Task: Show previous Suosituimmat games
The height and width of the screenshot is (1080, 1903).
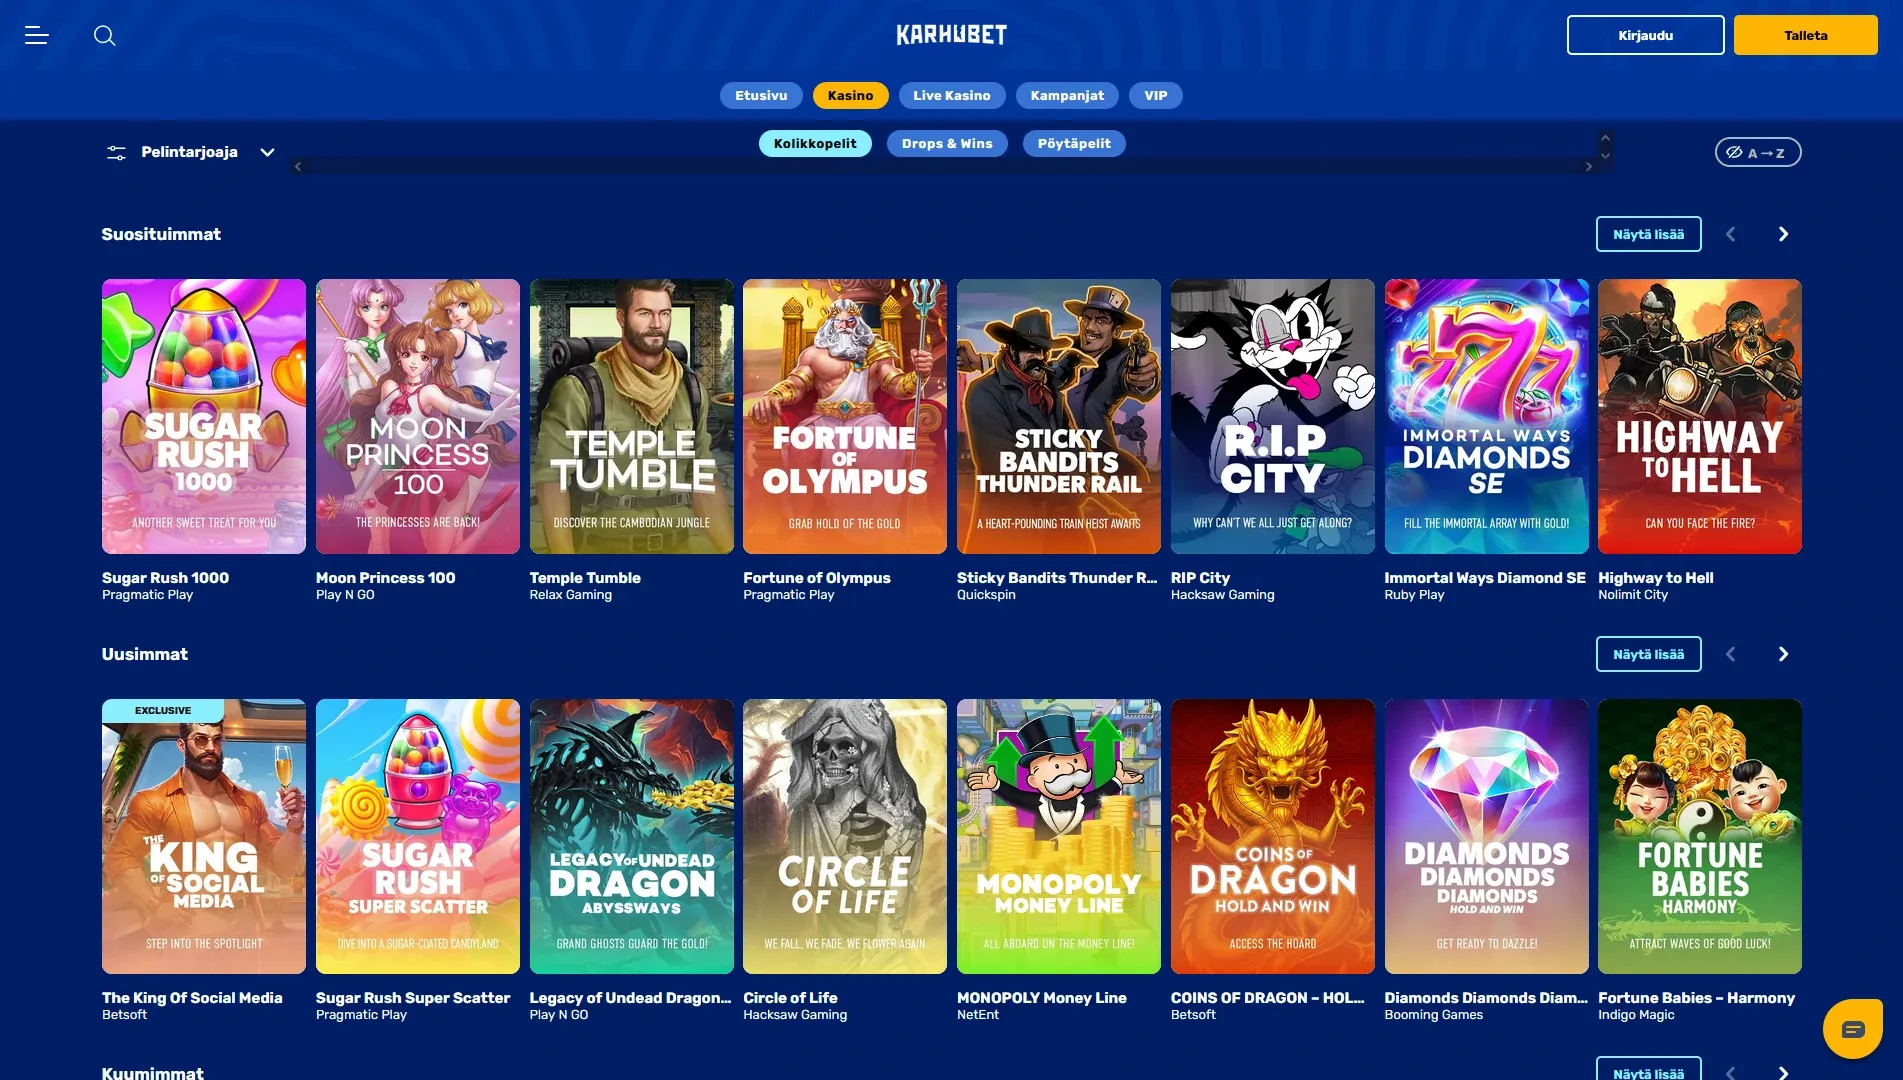Action: [x=1731, y=234]
